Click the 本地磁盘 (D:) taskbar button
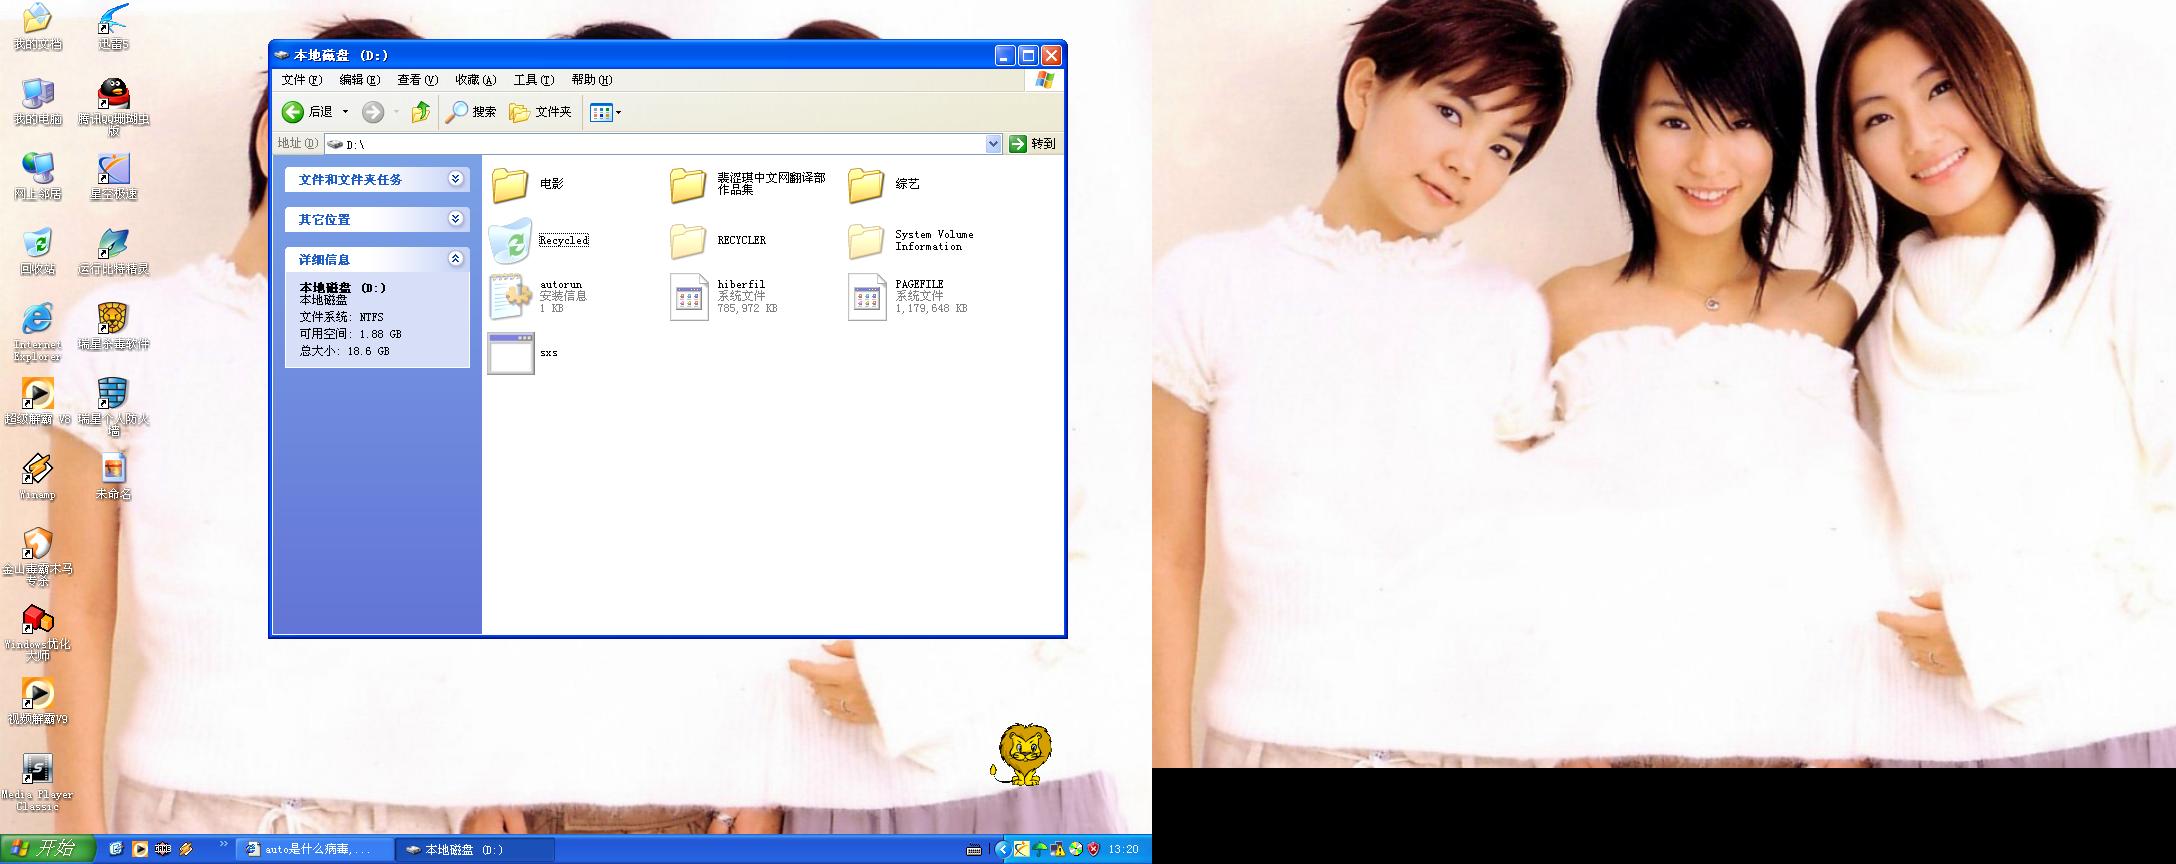The image size is (2176, 864). pos(476,849)
